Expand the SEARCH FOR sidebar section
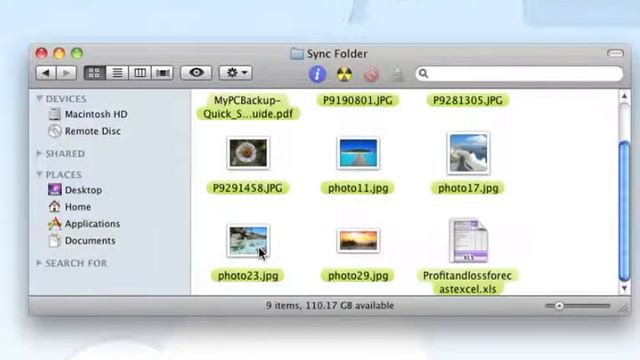 click(x=39, y=263)
